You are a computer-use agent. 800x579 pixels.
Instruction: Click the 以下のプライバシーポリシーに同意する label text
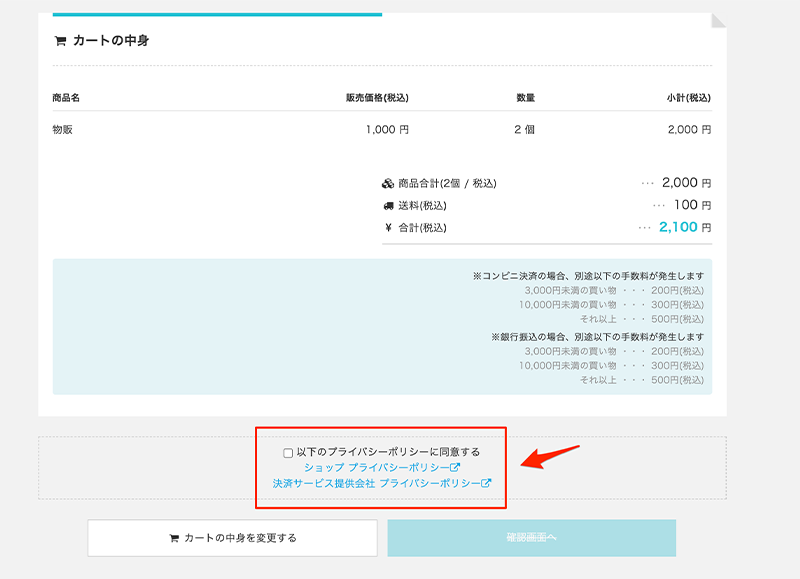click(x=388, y=452)
